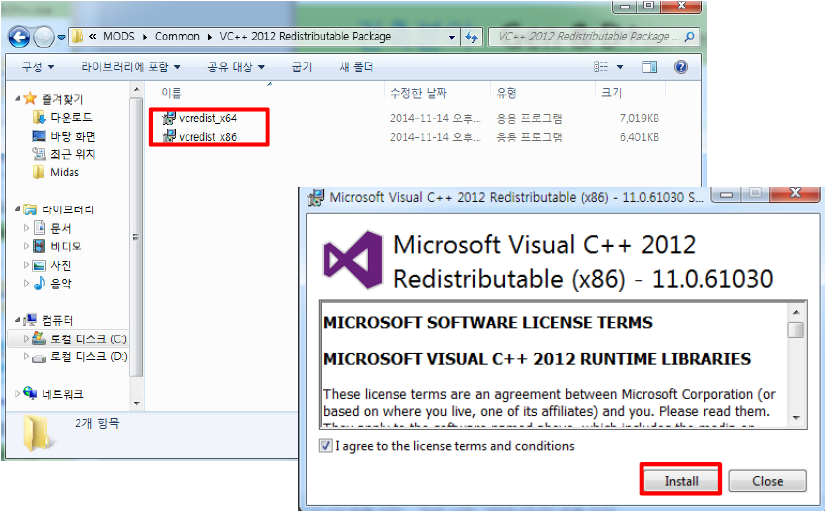Click license text scroll up arrow
This screenshot has width=827, height=513.
796,312
